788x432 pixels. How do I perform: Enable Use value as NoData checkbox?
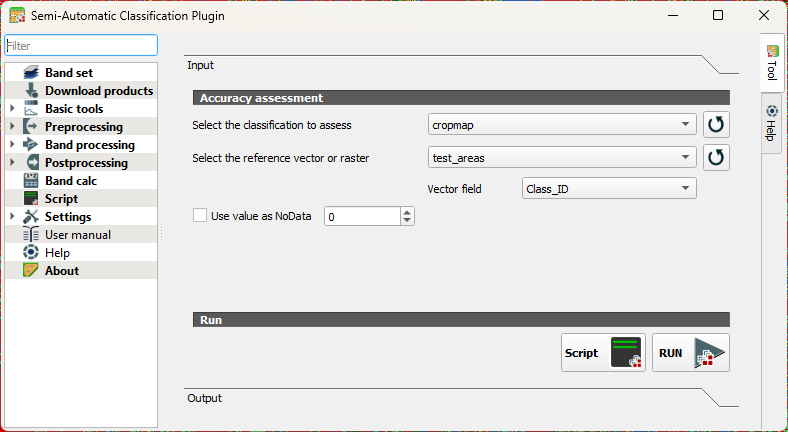(199, 215)
